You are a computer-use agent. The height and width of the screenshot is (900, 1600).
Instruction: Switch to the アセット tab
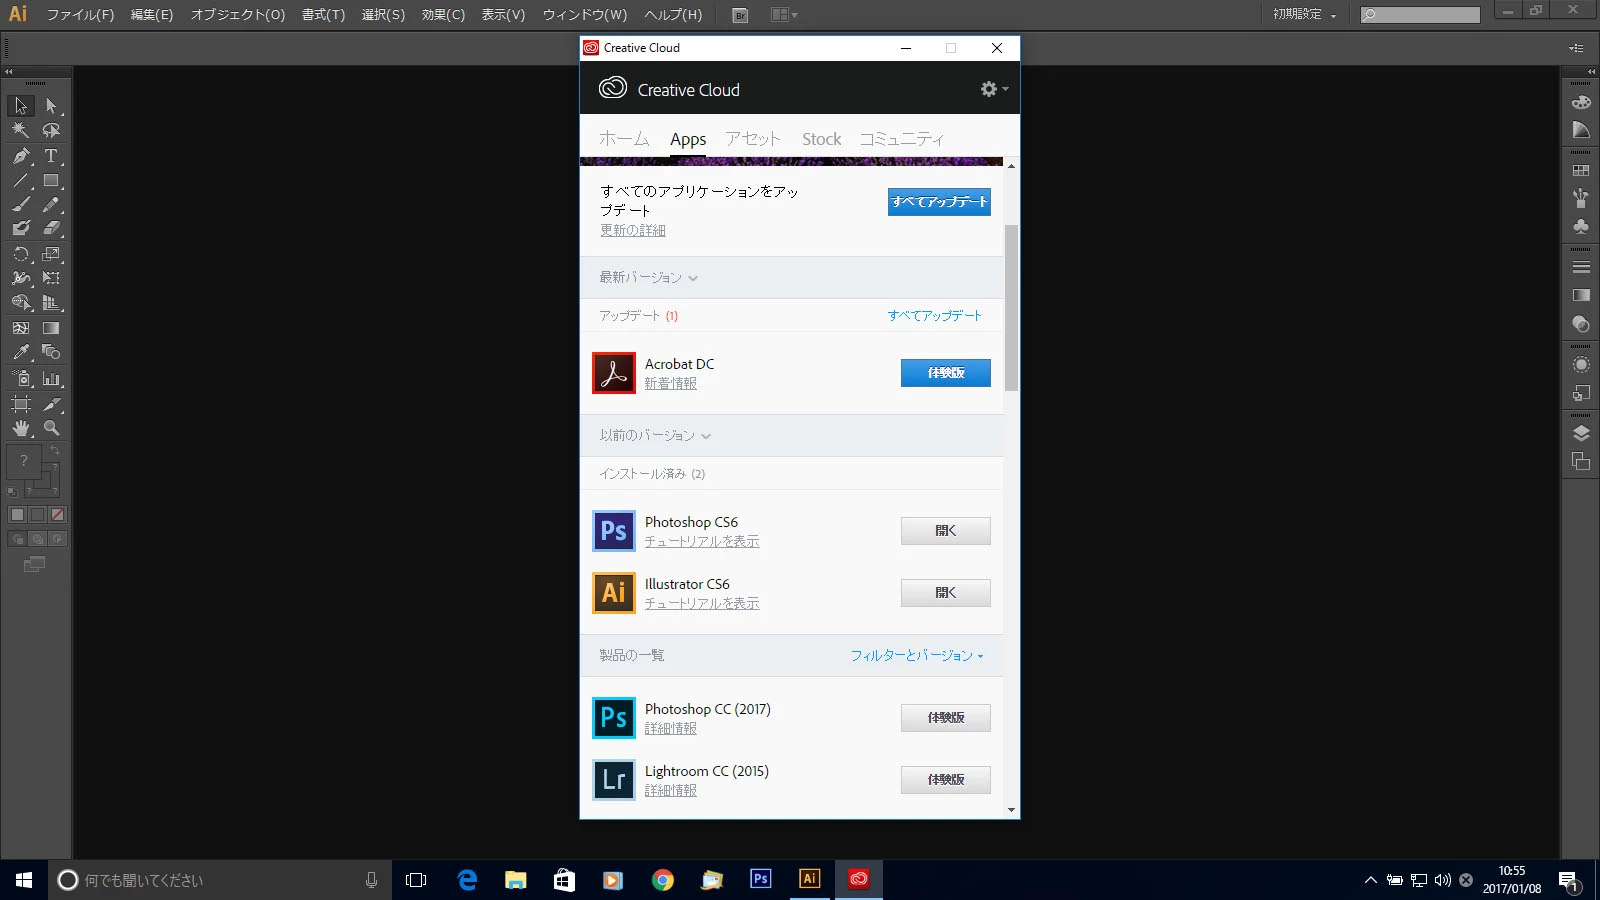point(753,139)
